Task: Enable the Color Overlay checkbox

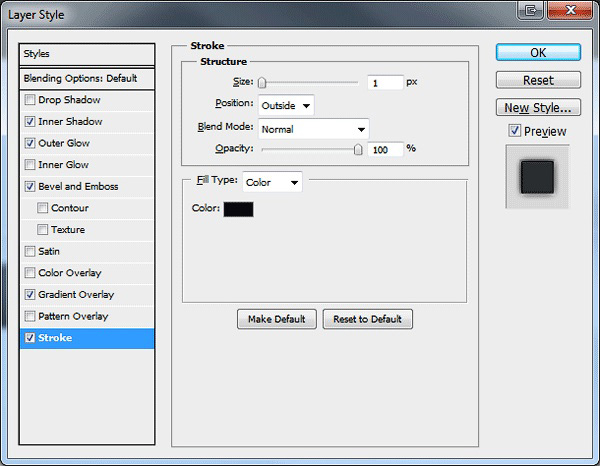Action: coord(30,273)
